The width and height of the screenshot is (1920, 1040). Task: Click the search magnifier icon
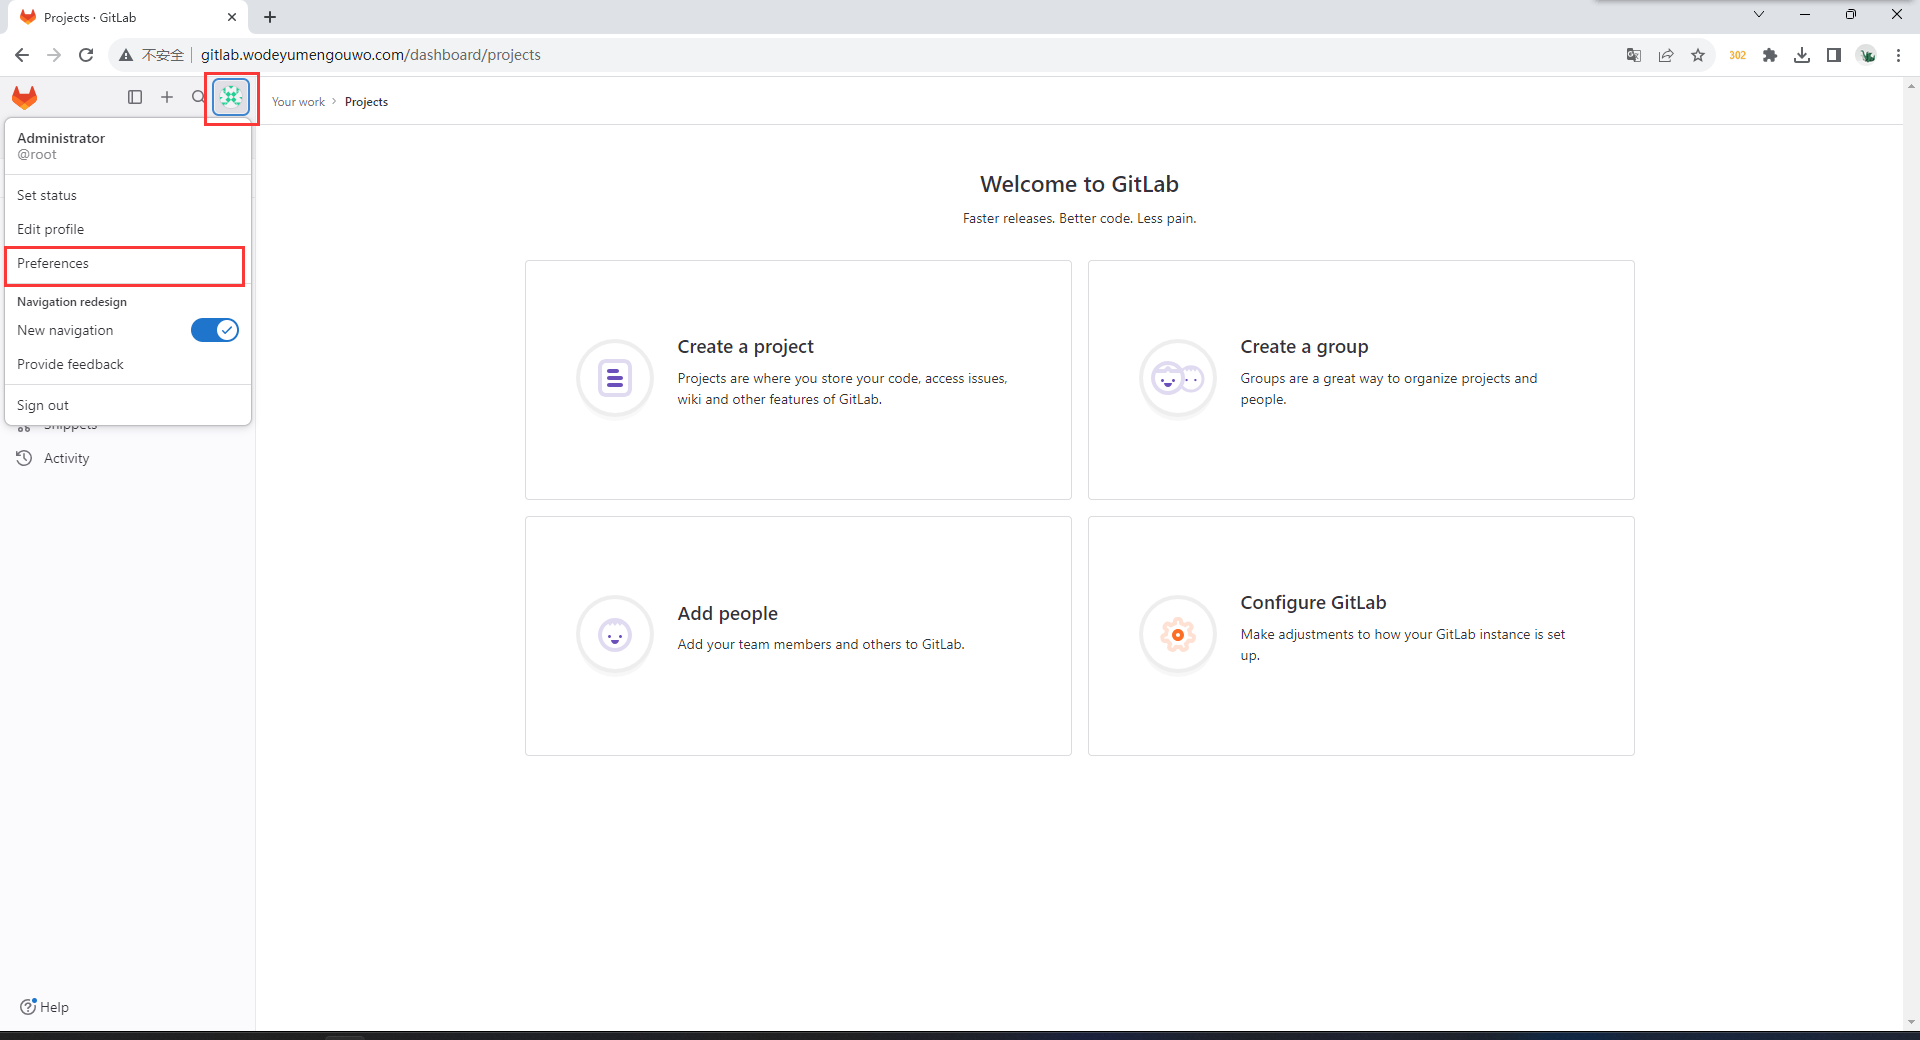pos(198,97)
